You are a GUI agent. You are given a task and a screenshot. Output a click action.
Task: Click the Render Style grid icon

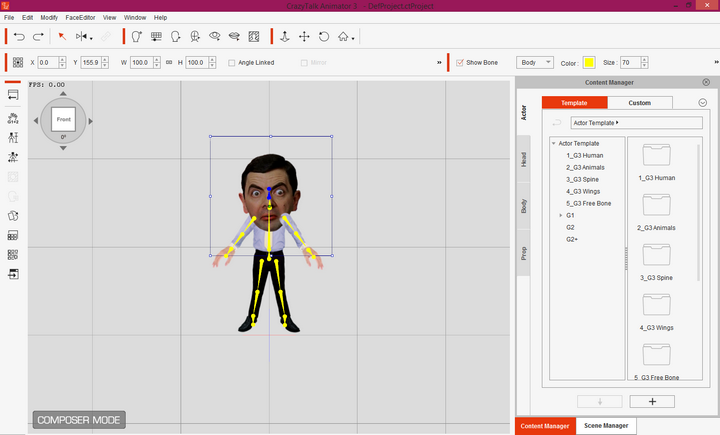[13, 254]
